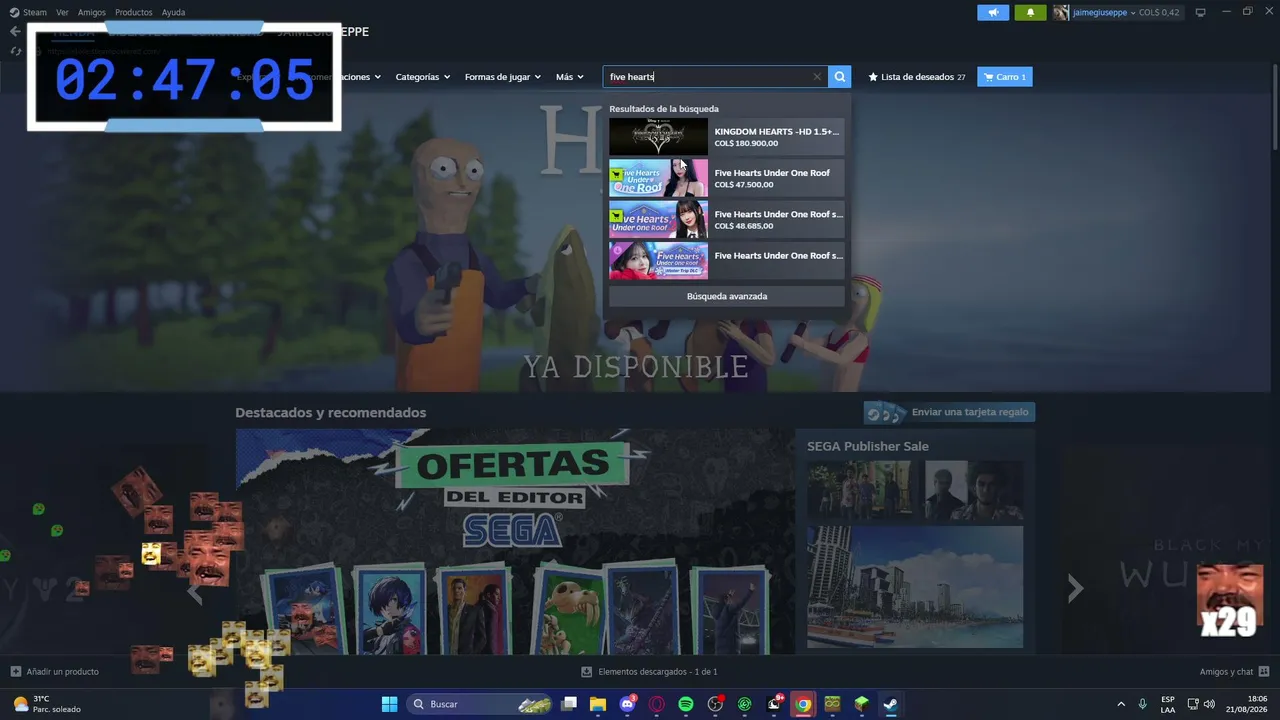This screenshot has width=1280, height=720.
Task: Select the Five Hearts result priced COL$ 48.685,00
Action: 727,220
